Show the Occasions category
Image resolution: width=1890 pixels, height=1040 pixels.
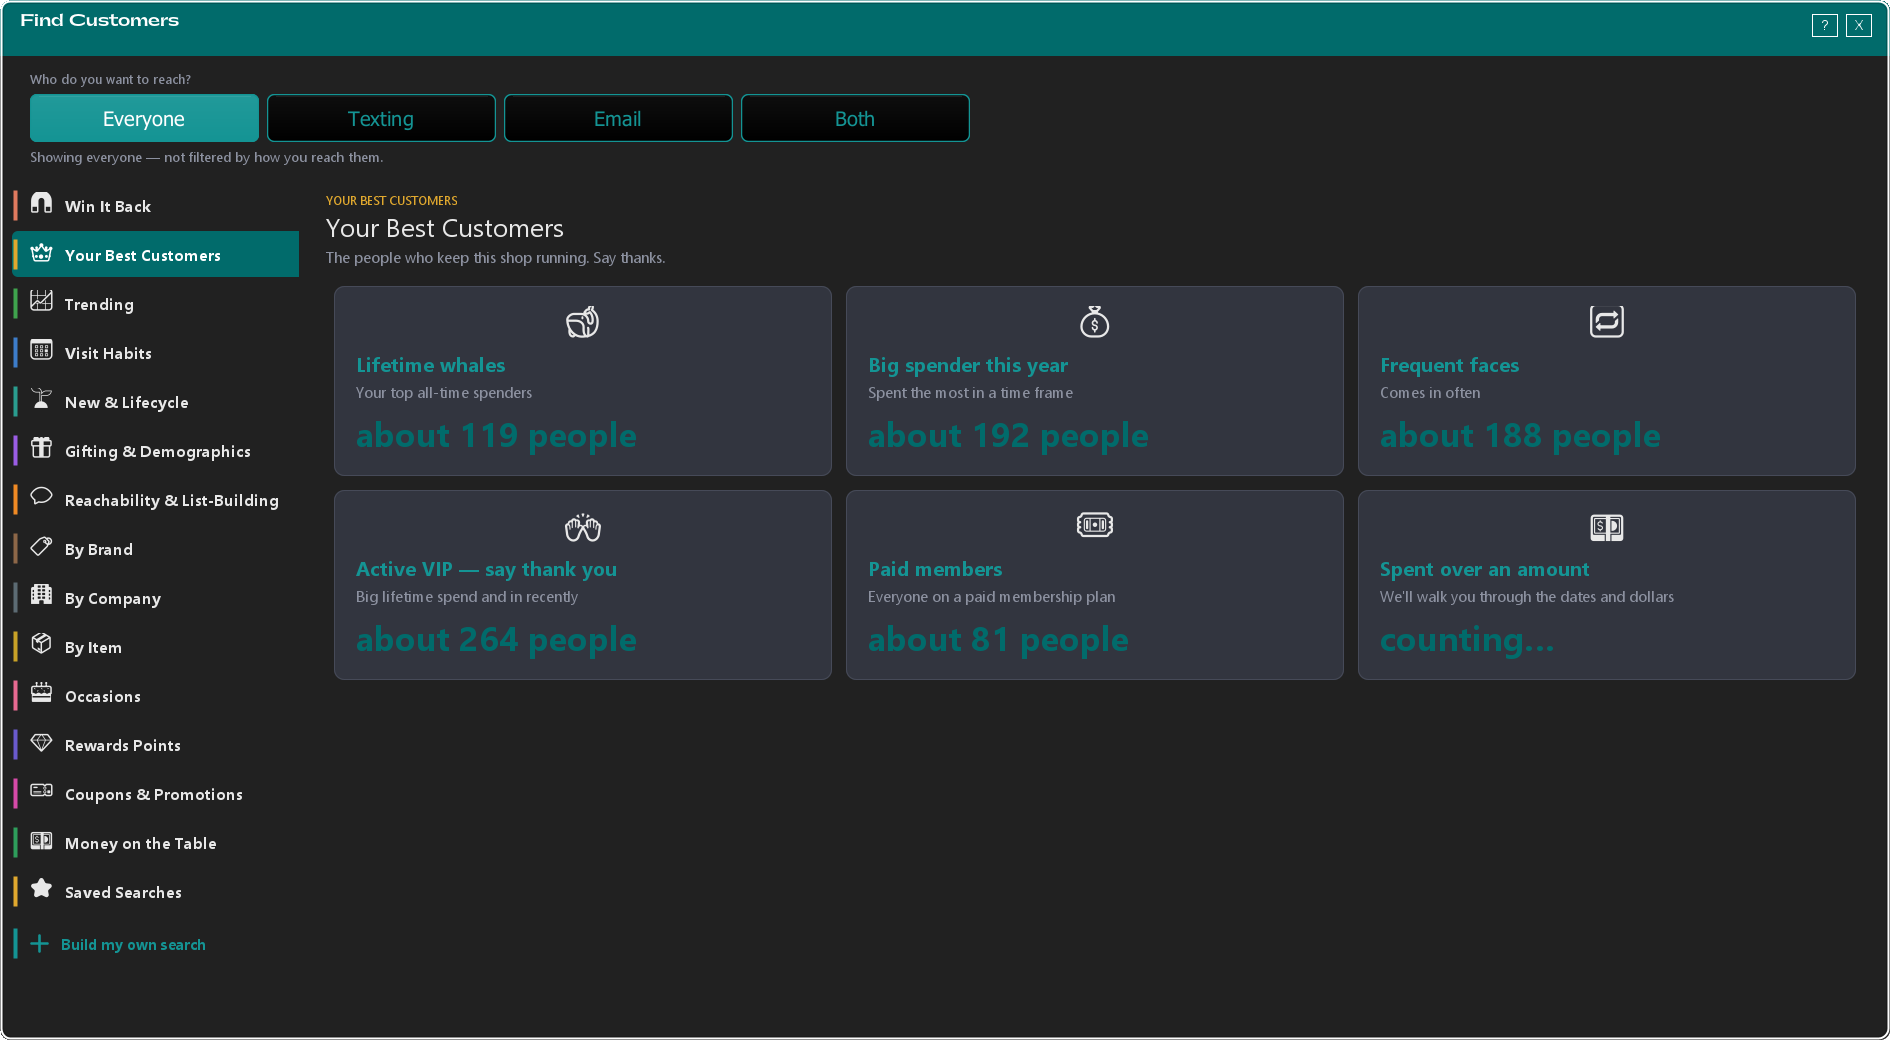tap(156, 695)
